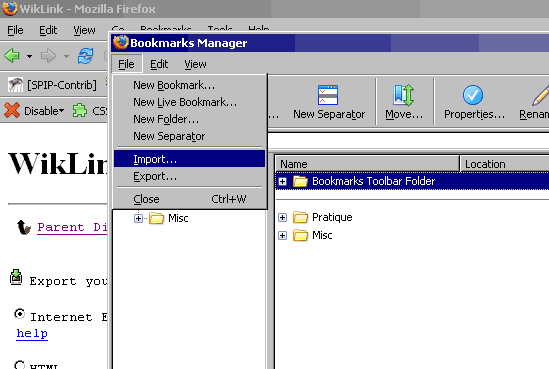Click the Properties... checkmark toolbar icon
Viewport: 549px width, 369px height.
coord(474,102)
